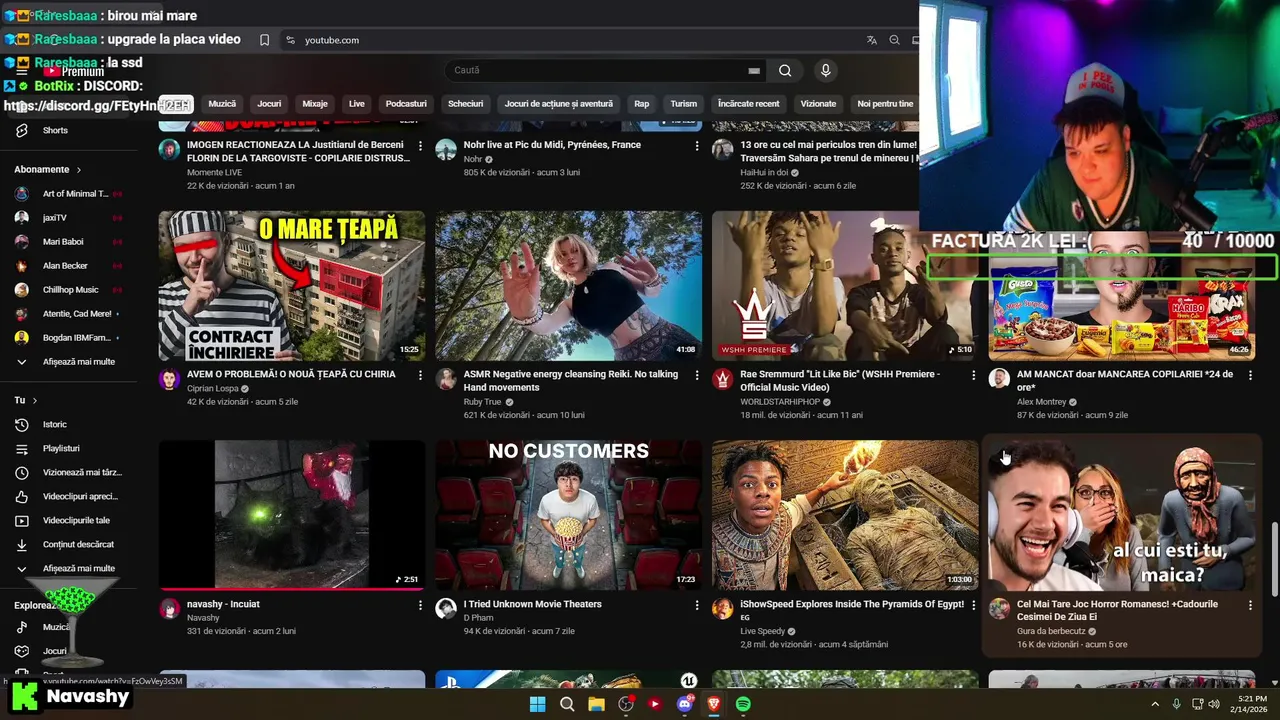
Task: Show hidden system tray icons
Action: (x=1156, y=704)
